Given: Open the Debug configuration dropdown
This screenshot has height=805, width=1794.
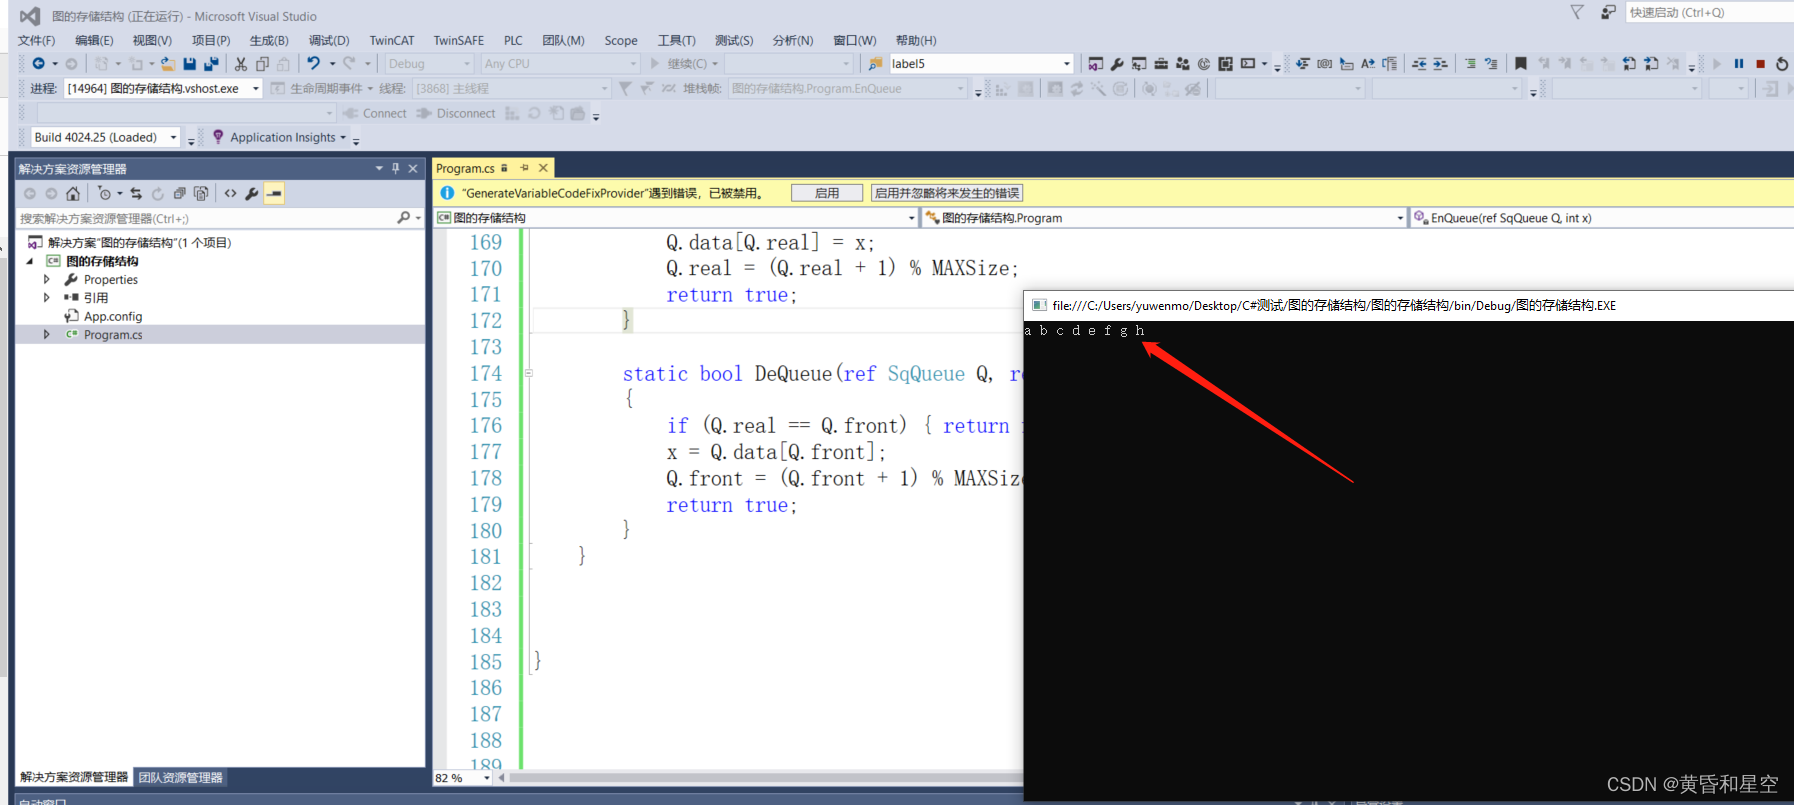Looking at the screenshot, I should pos(429,63).
